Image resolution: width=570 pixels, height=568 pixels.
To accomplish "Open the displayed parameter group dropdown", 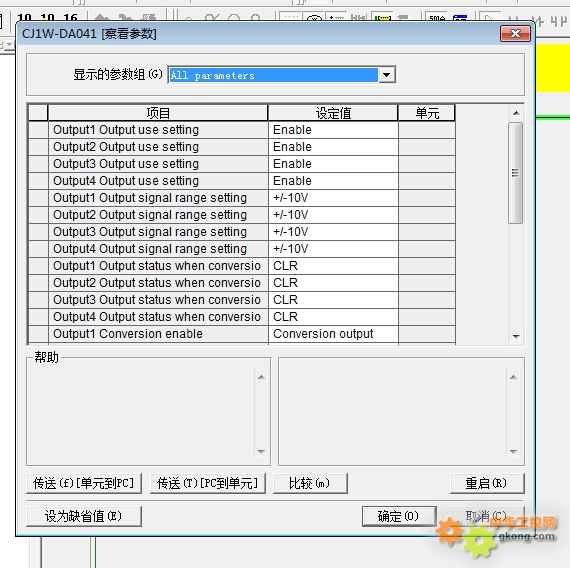I will pos(386,75).
